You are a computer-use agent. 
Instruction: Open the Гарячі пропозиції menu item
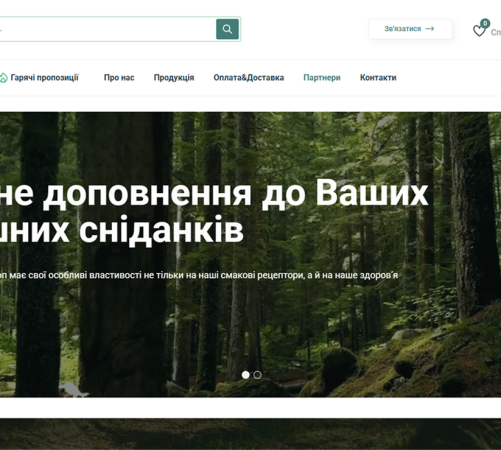(44, 78)
